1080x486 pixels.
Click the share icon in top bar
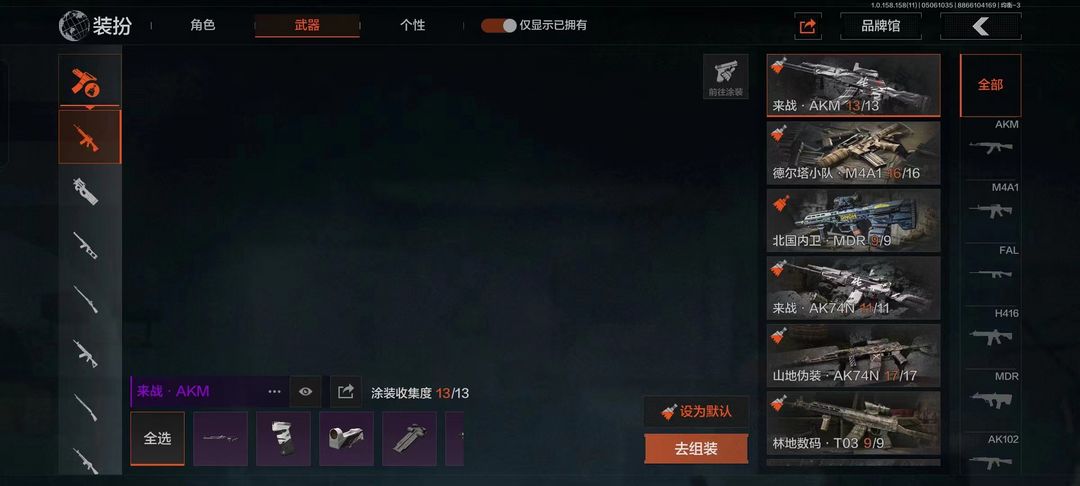click(x=807, y=26)
